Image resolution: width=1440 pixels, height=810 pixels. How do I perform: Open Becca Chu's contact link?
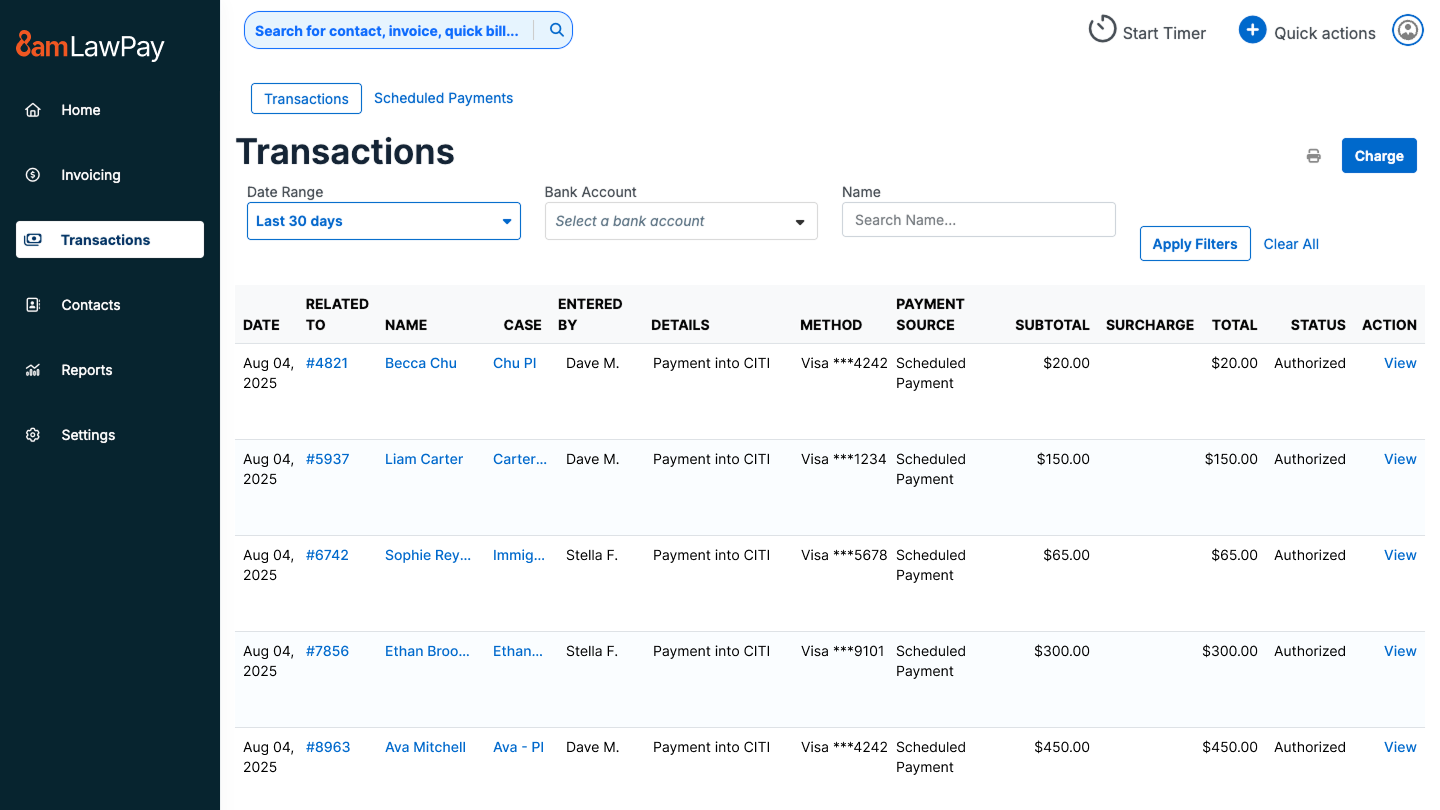click(420, 363)
